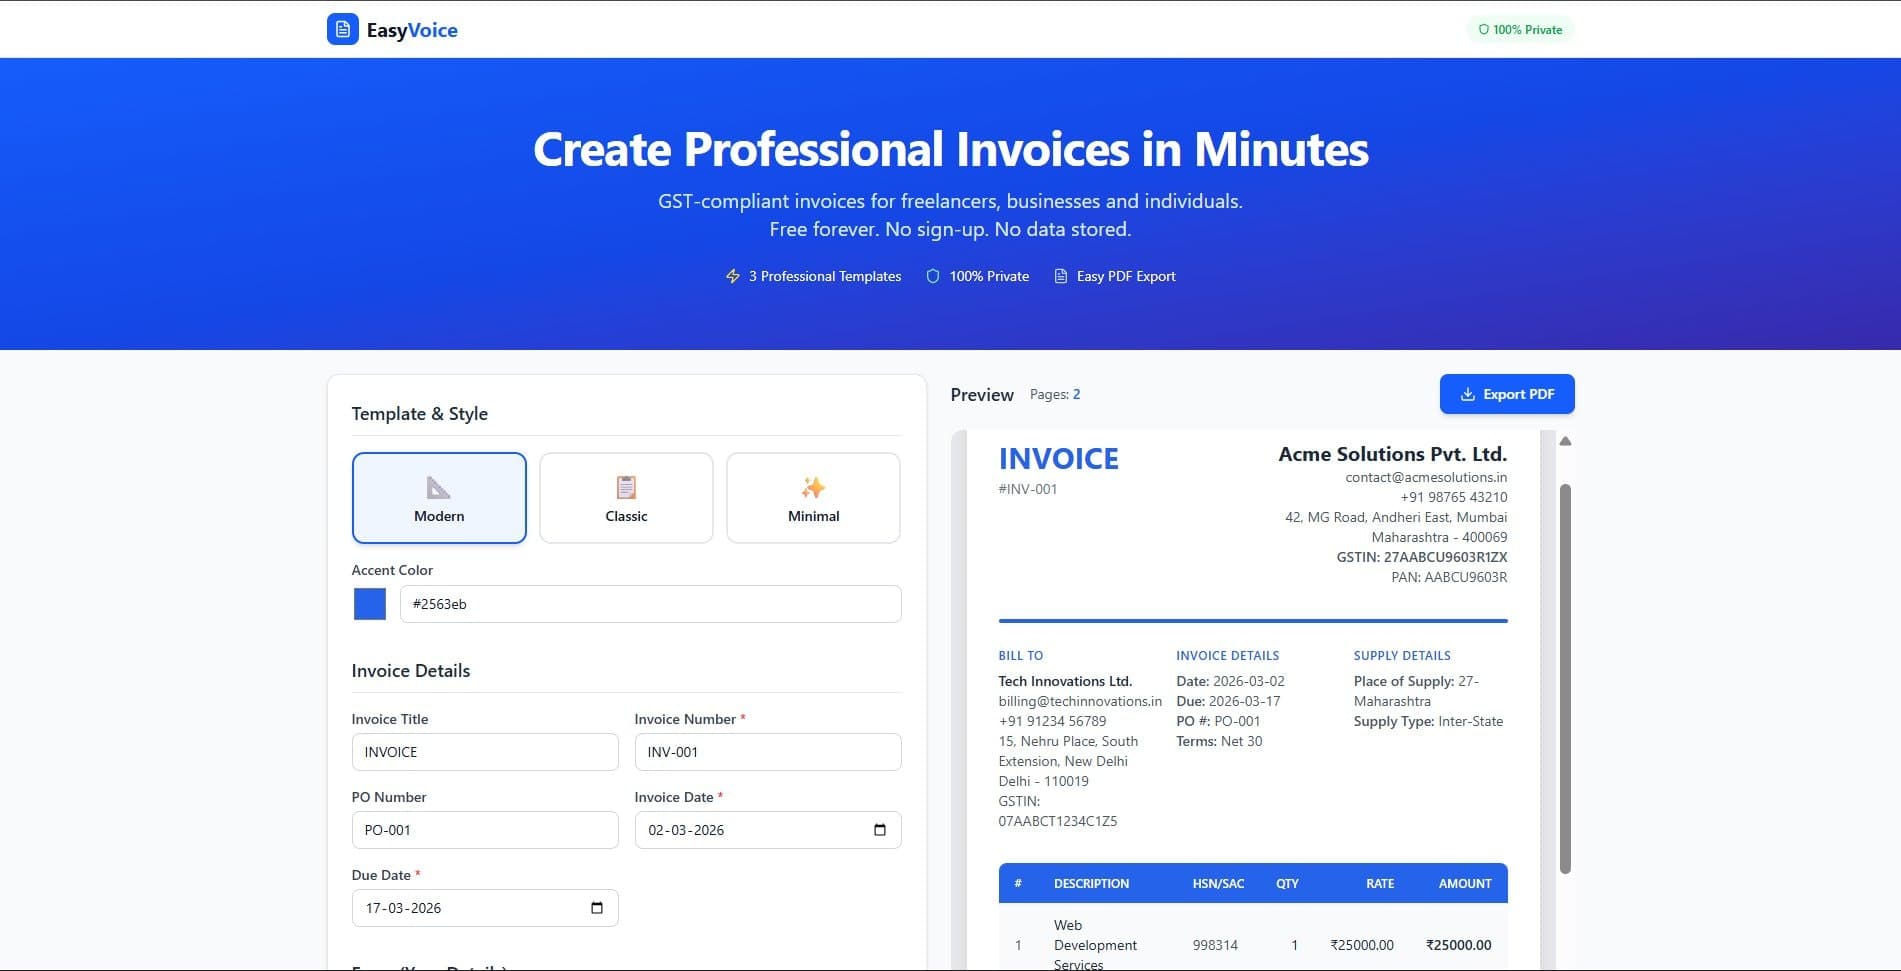Click the download icon inside Export PDF button
Screen dimensions: 1901x971
coord(1468,394)
